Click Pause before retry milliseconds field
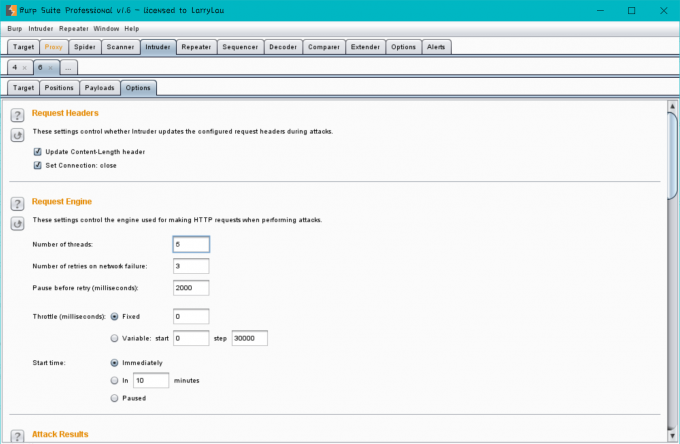The image size is (680, 444). point(191,287)
